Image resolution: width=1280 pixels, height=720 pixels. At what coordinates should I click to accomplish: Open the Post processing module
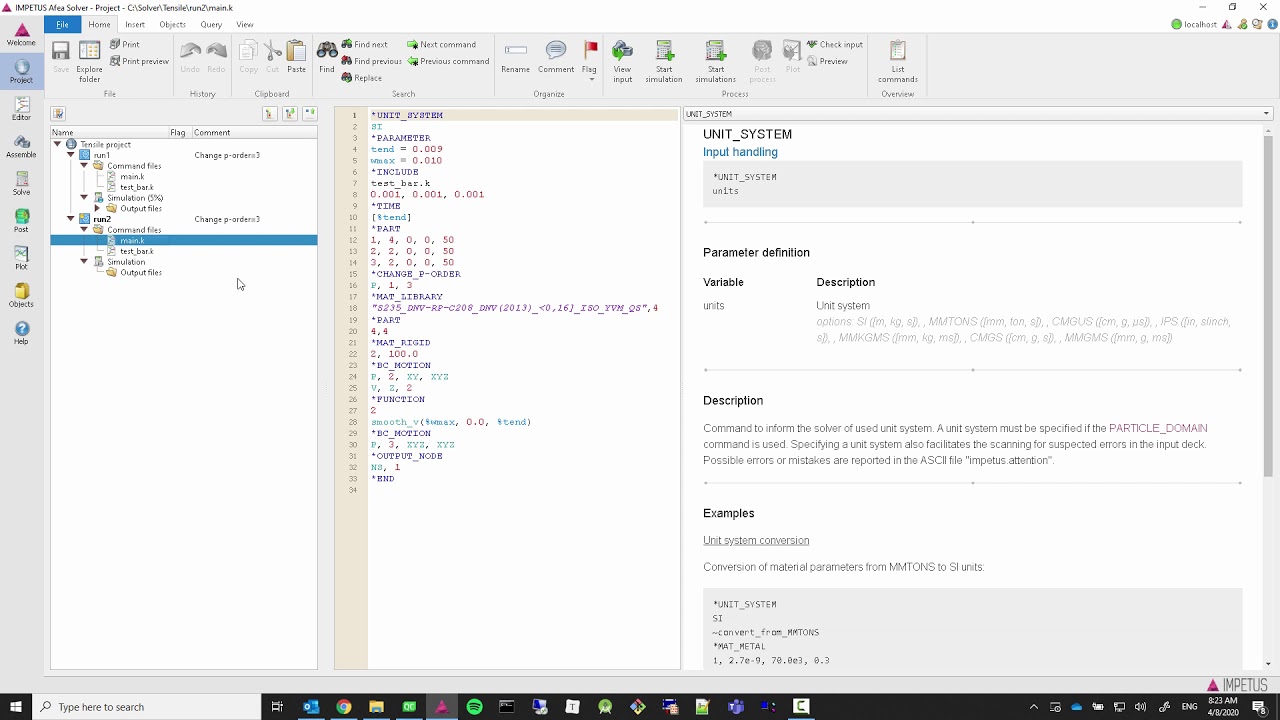(21, 221)
